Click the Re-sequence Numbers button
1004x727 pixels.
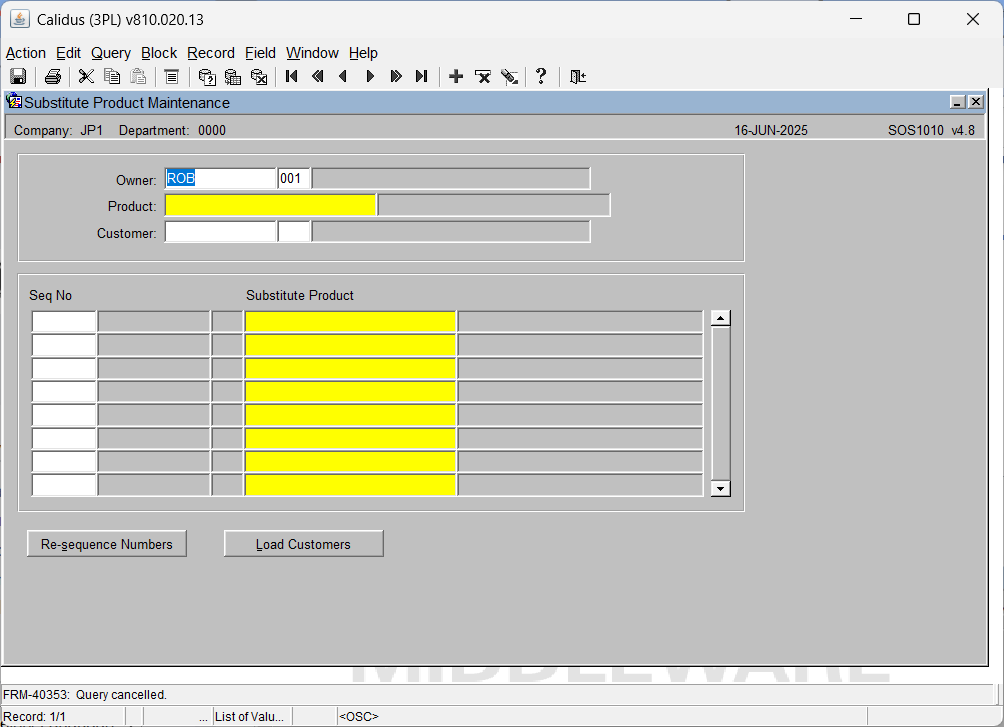107,544
